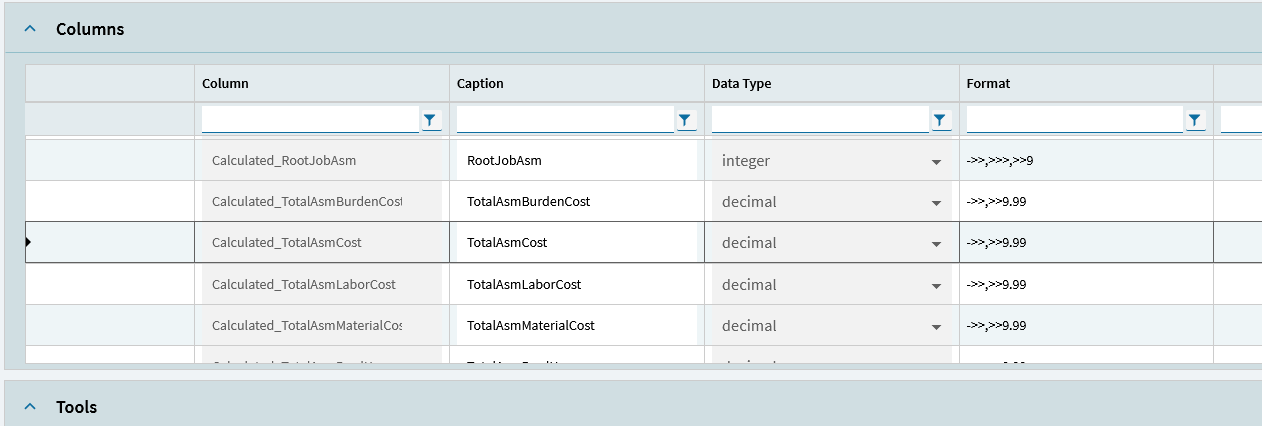Open Data Type dropdown for TotalAsmLaborCost row

click(x=936, y=285)
